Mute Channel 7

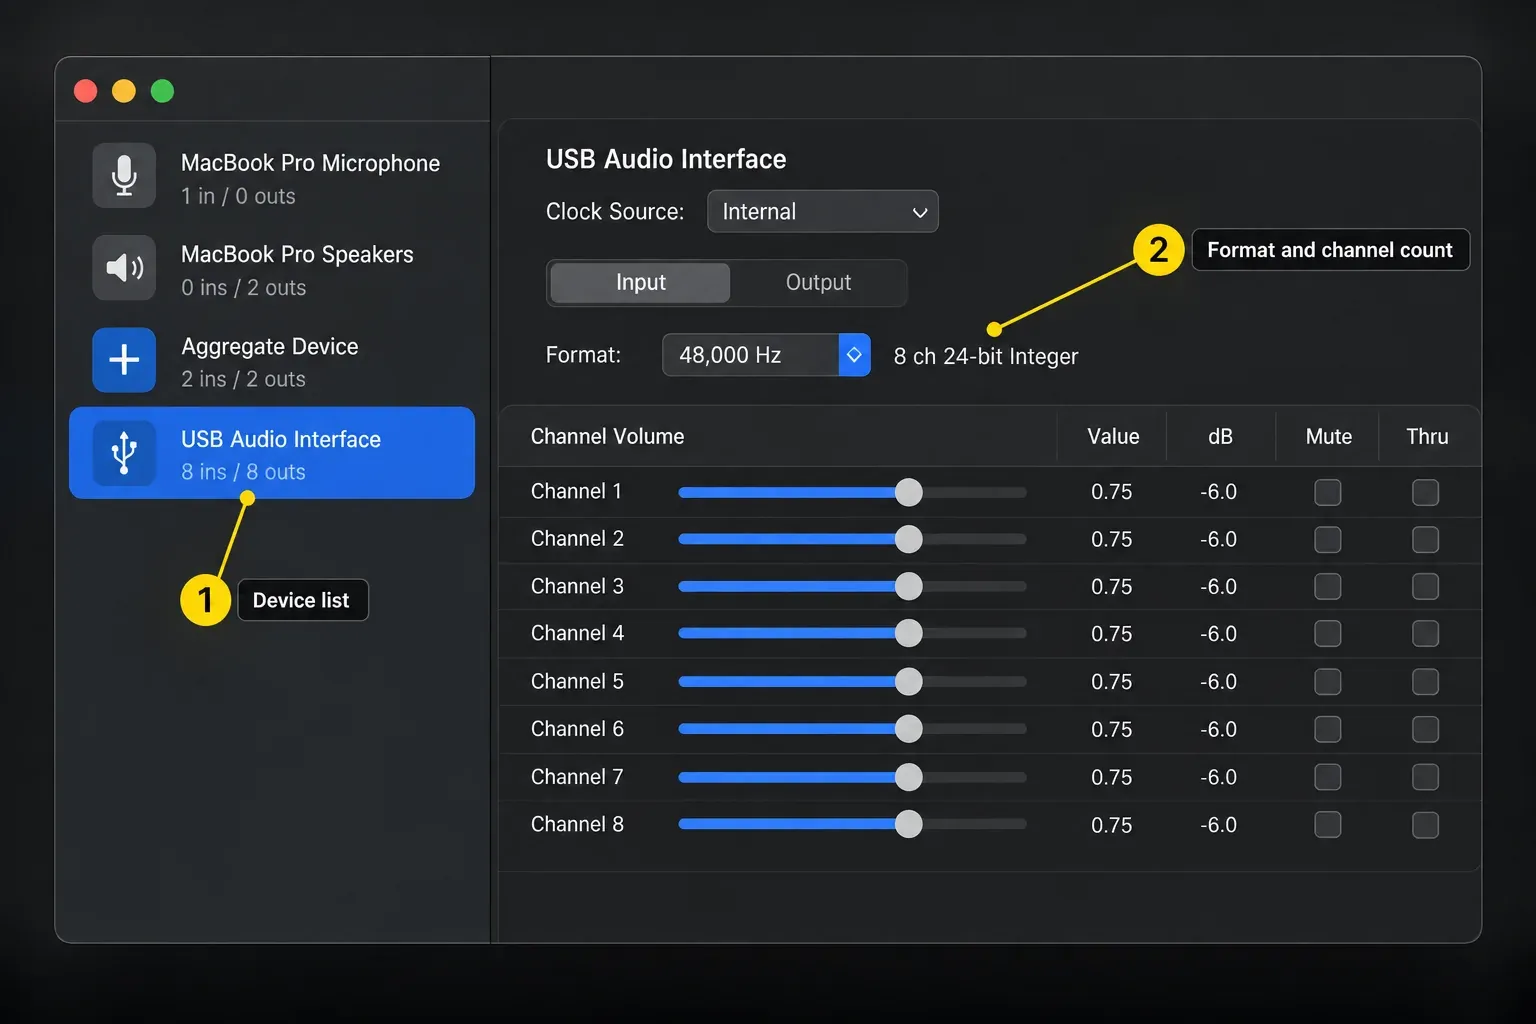(x=1328, y=777)
